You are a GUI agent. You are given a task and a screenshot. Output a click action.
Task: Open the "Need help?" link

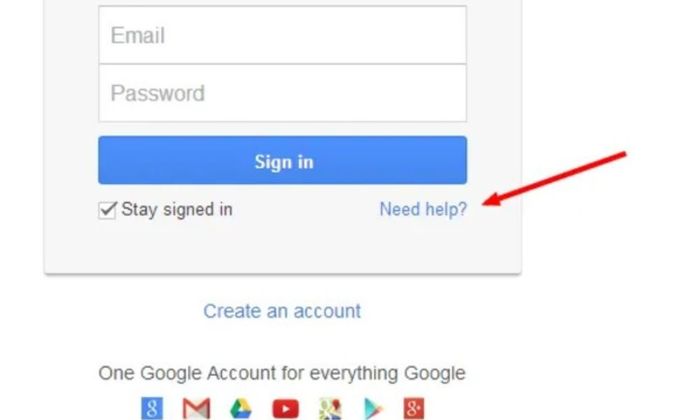423,209
